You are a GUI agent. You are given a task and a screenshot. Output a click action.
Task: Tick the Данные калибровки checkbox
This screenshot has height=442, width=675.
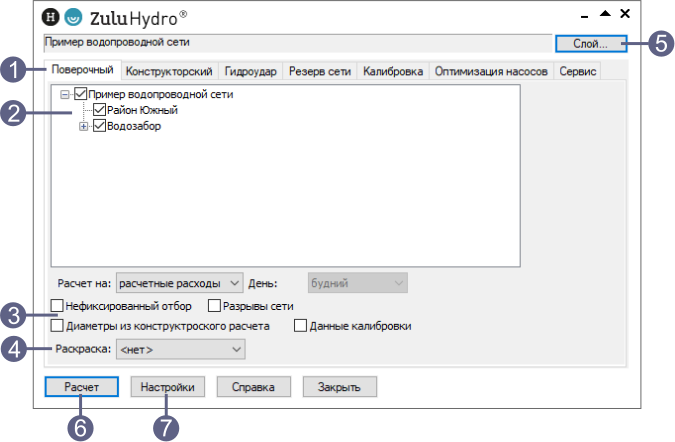pyautogui.click(x=300, y=326)
